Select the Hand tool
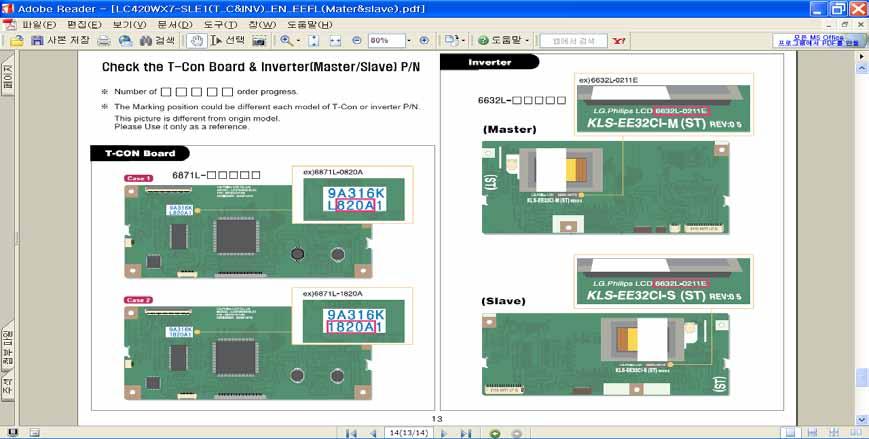This screenshot has width=869, height=439. click(x=196, y=40)
